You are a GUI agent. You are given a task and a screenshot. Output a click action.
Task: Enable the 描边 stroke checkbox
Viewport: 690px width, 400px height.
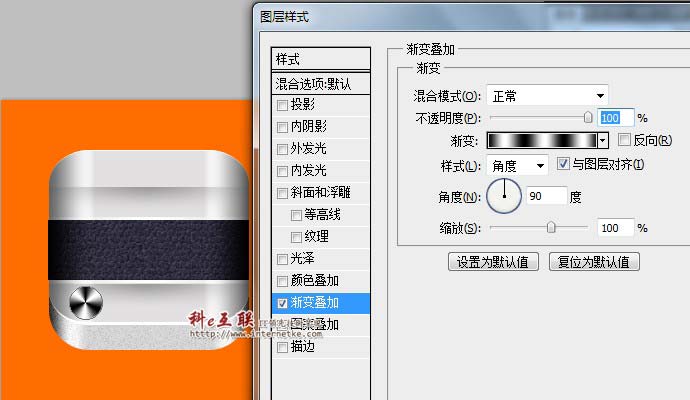283,347
